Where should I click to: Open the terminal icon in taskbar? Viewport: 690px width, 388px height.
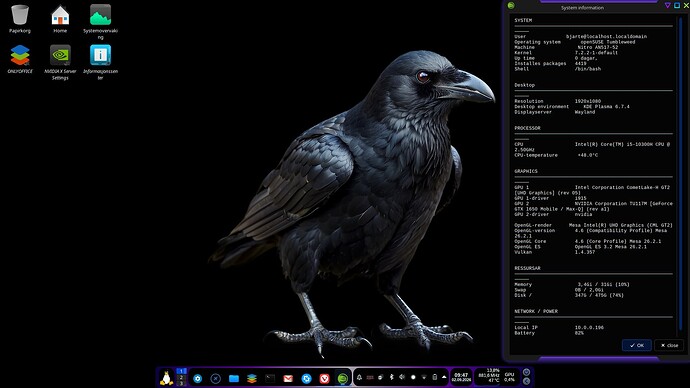270,378
